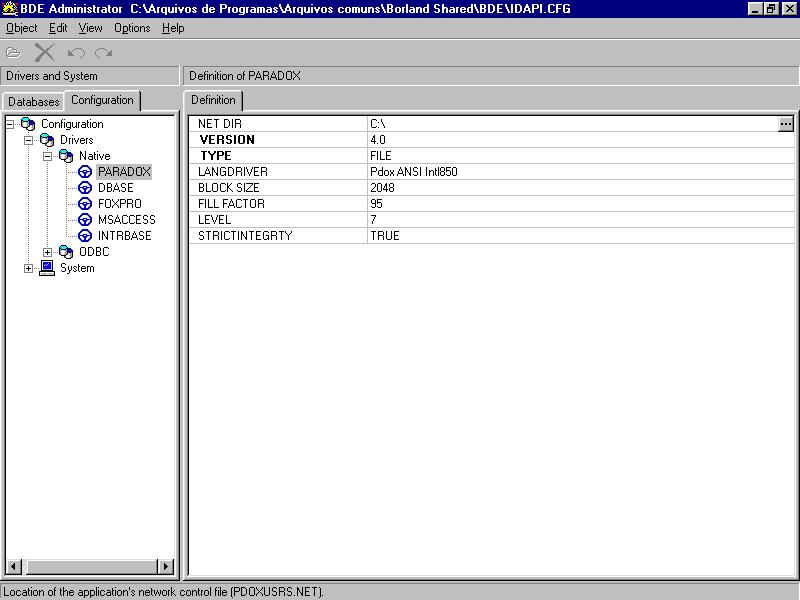Select the FOXPRO driver icon
This screenshot has width=800, height=600.
click(x=85, y=204)
